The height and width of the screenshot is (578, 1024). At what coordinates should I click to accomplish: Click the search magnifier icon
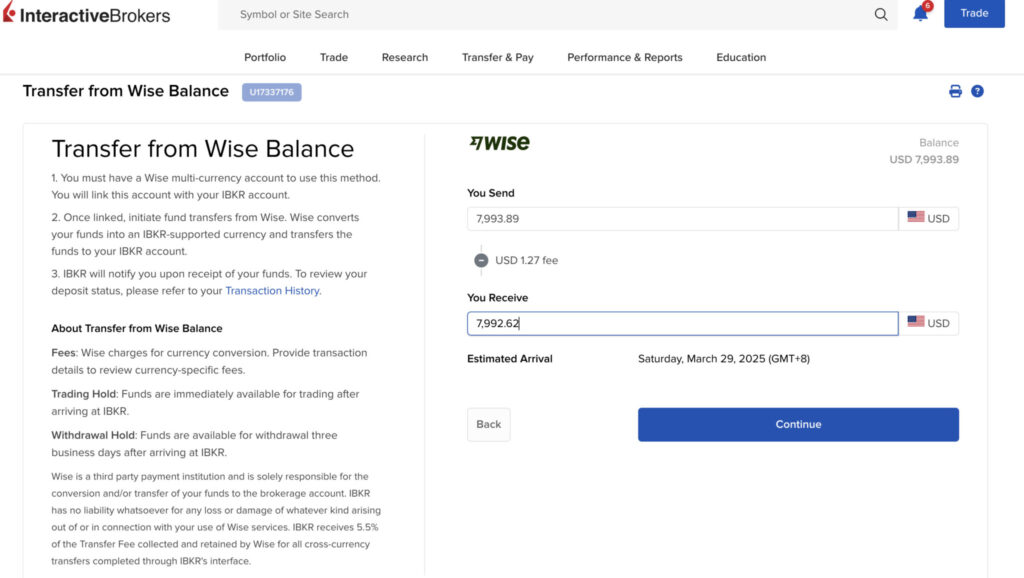881,14
